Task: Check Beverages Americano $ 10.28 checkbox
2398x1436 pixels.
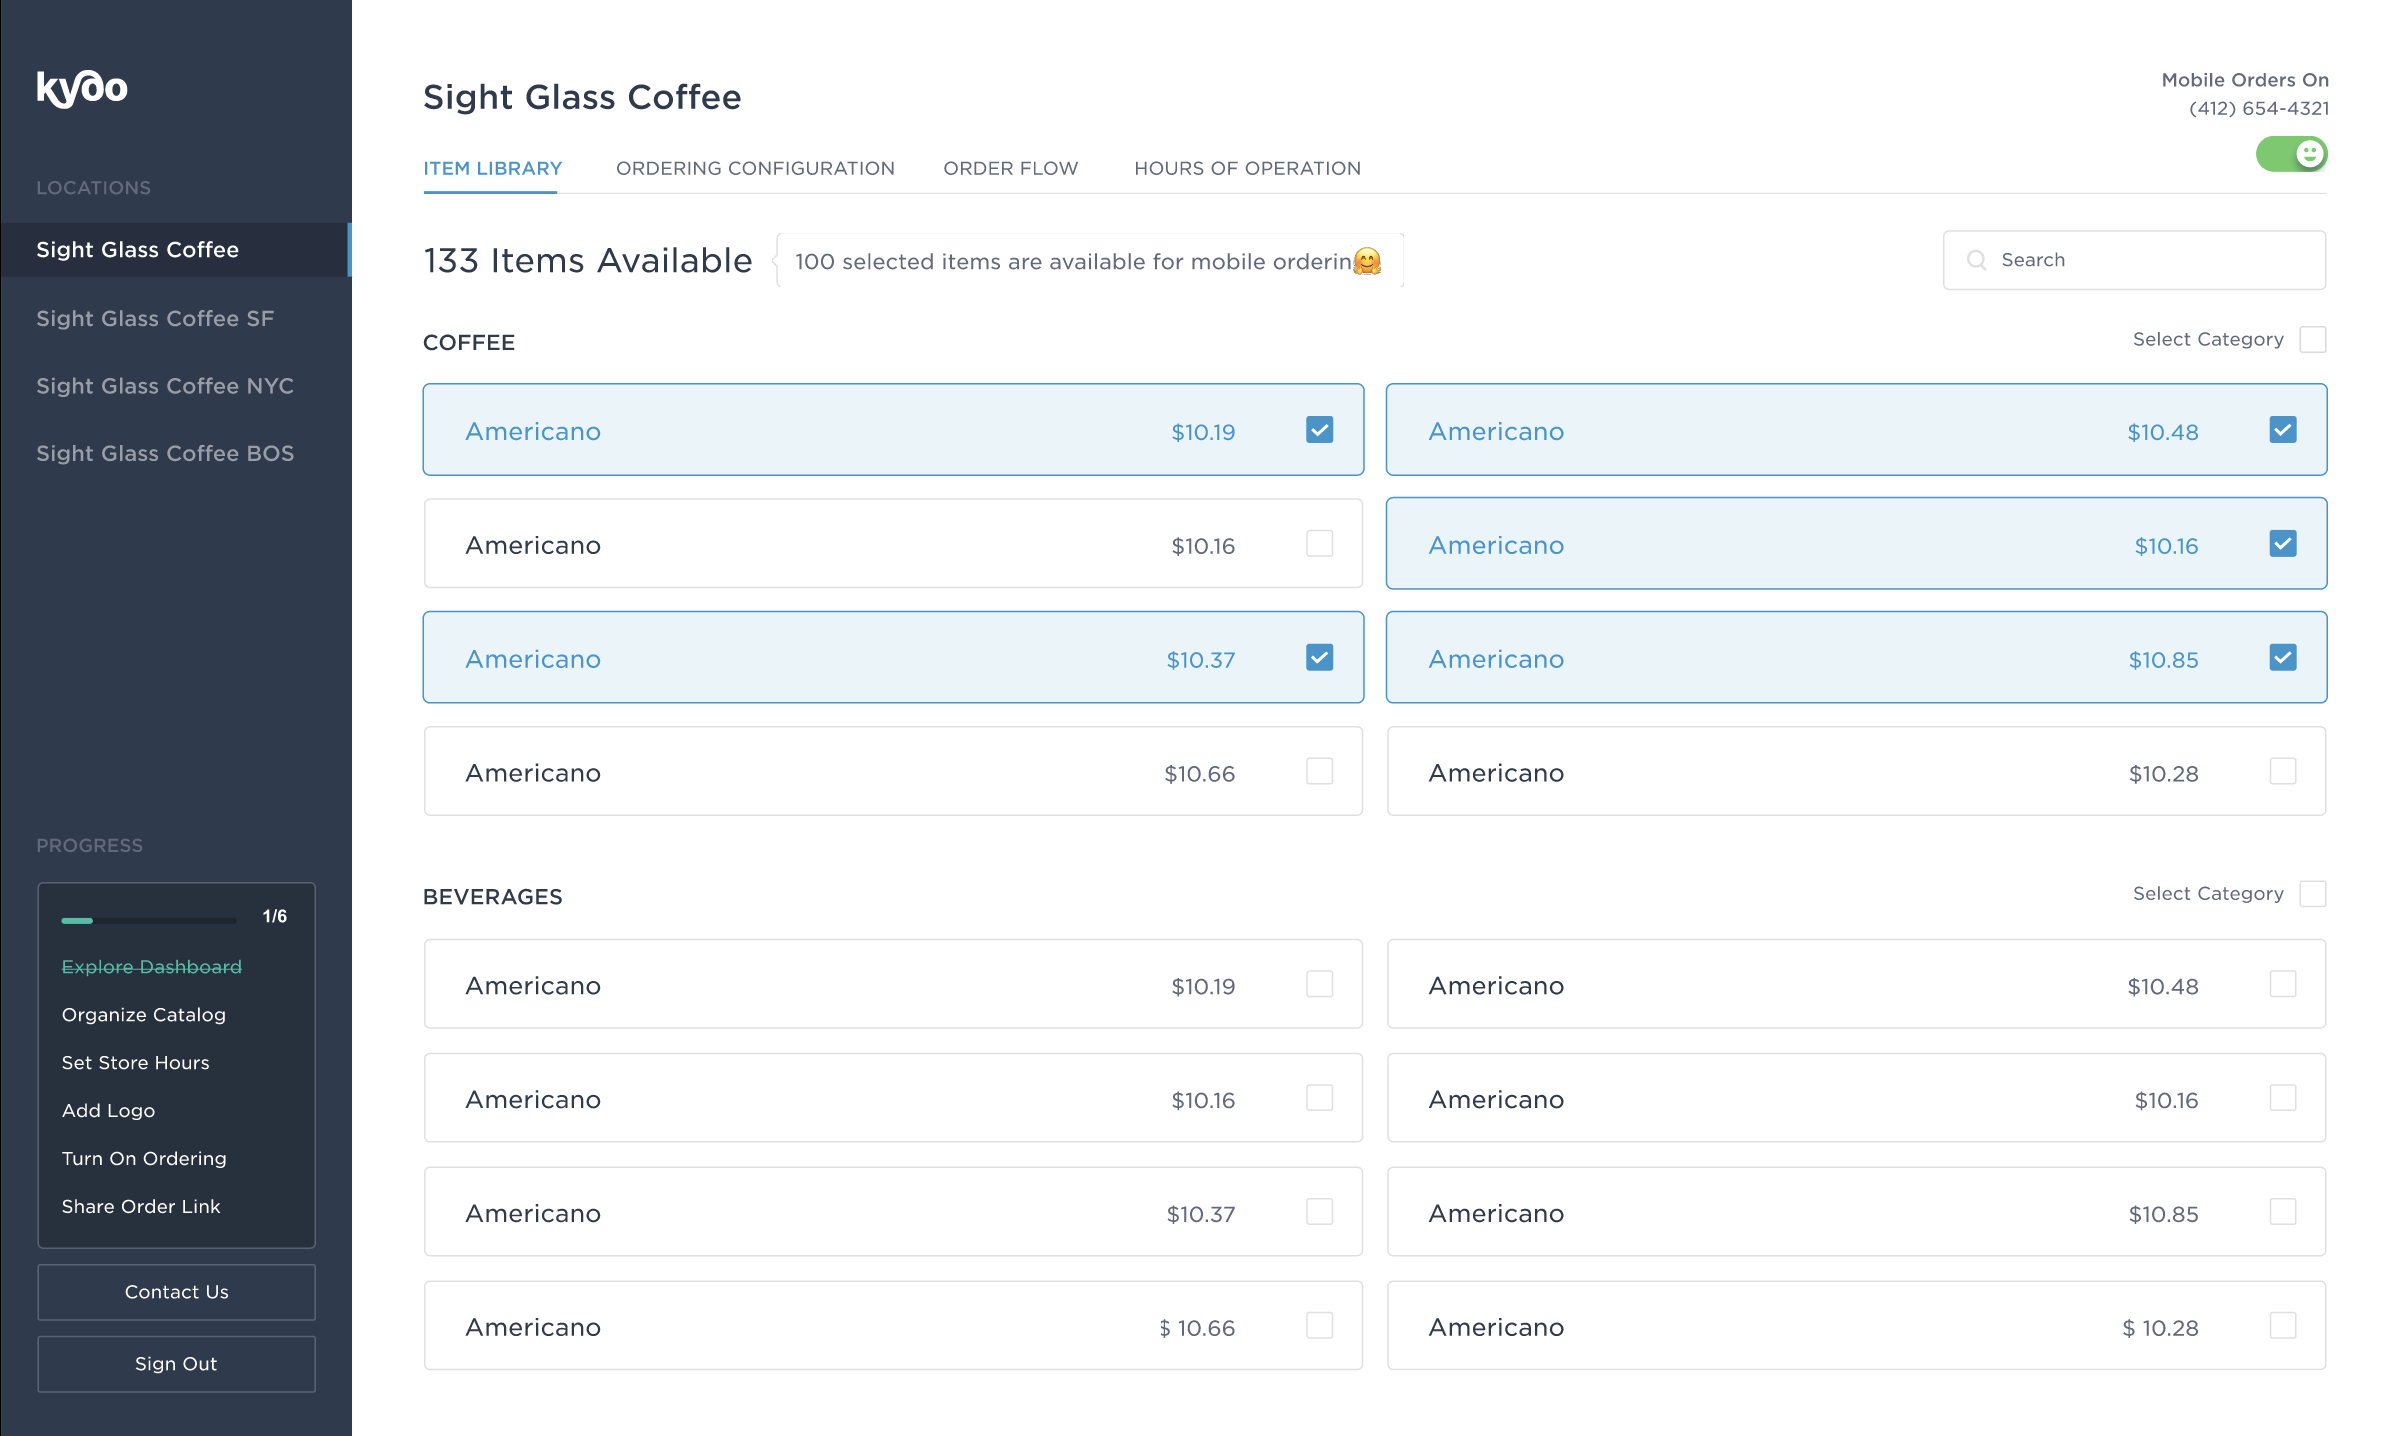Action: pos(2282,1326)
